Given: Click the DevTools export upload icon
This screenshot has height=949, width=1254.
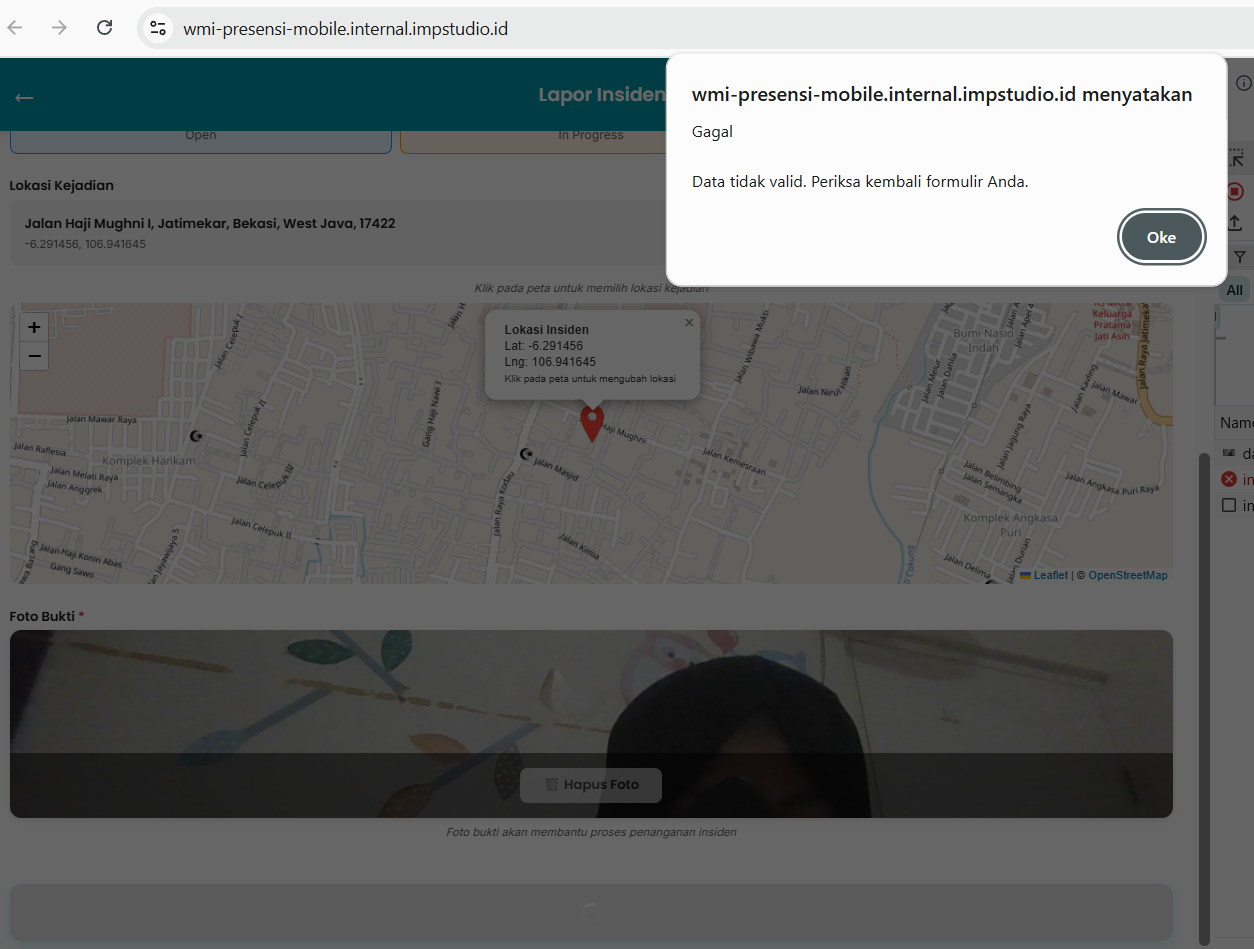Looking at the screenshot, I should [x=1235, y=223].
